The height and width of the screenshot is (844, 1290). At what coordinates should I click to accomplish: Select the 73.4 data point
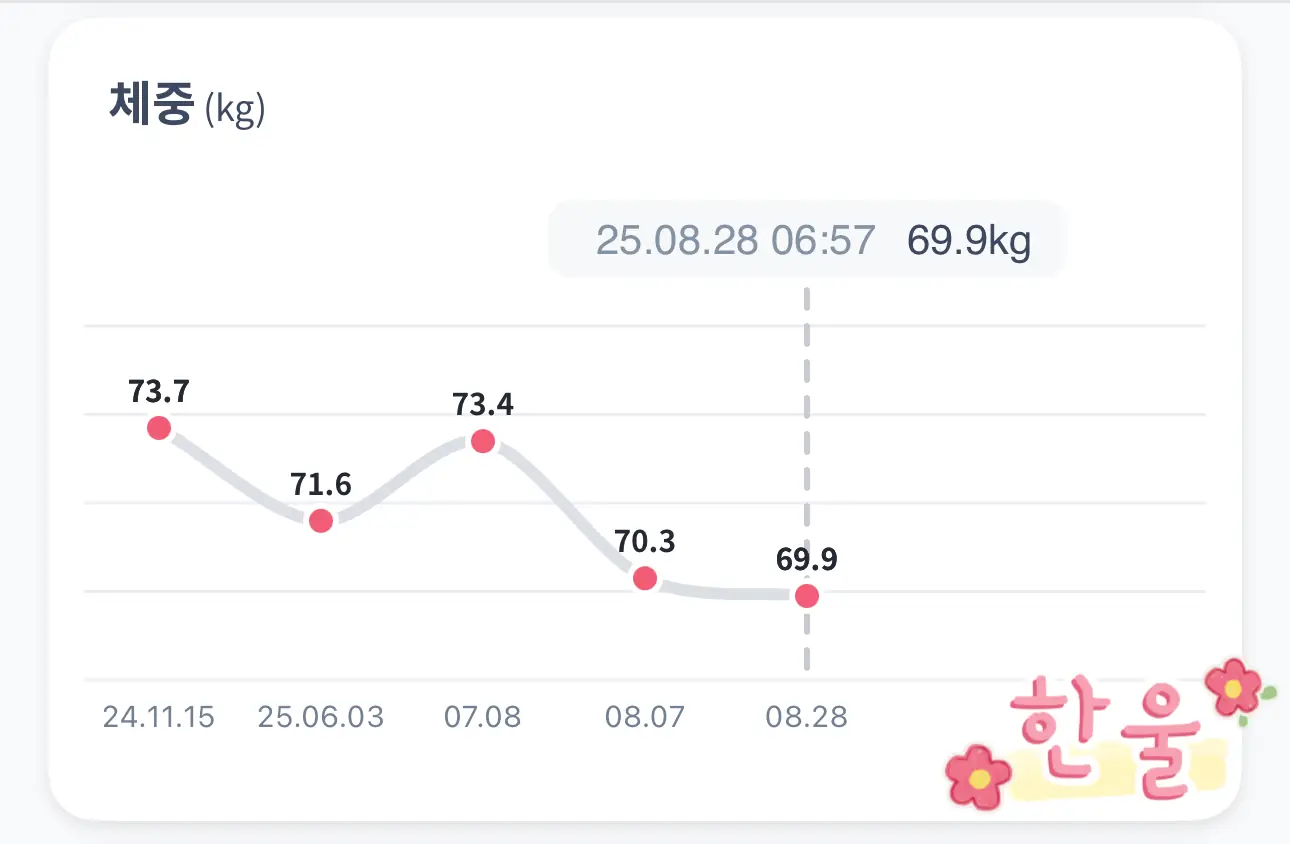point(483,441)
